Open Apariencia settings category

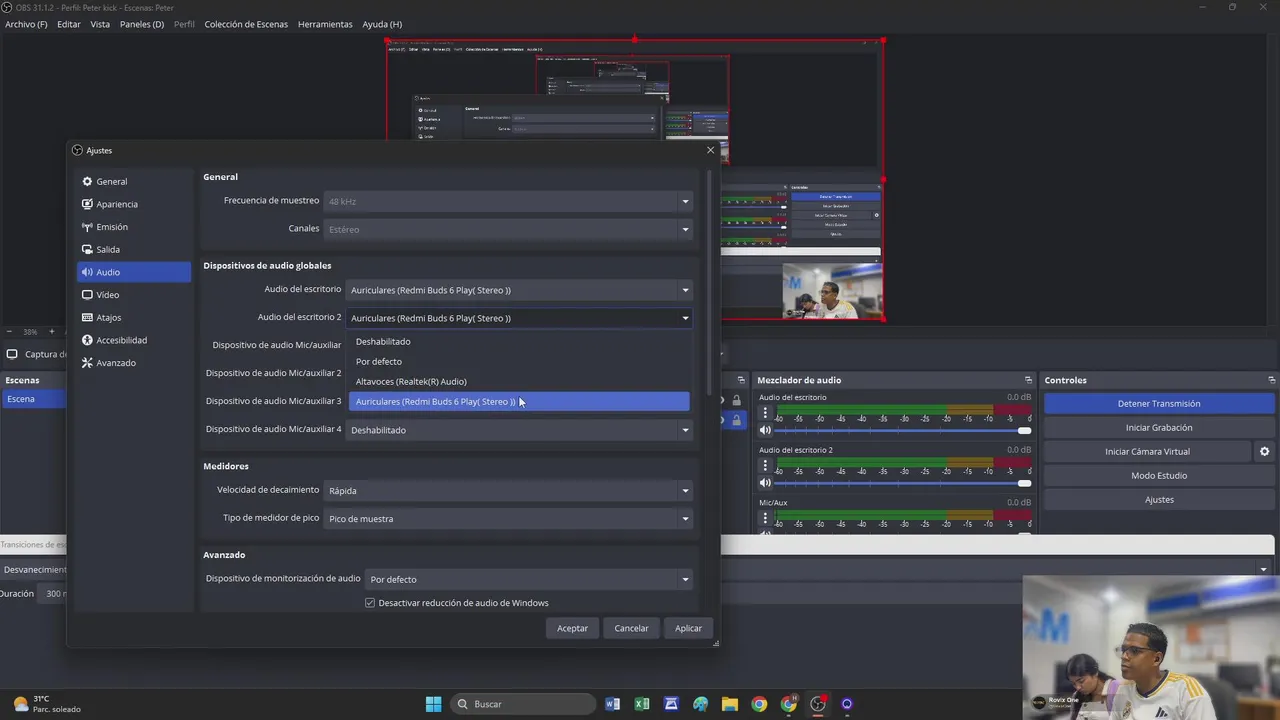(x=133, y=204)
